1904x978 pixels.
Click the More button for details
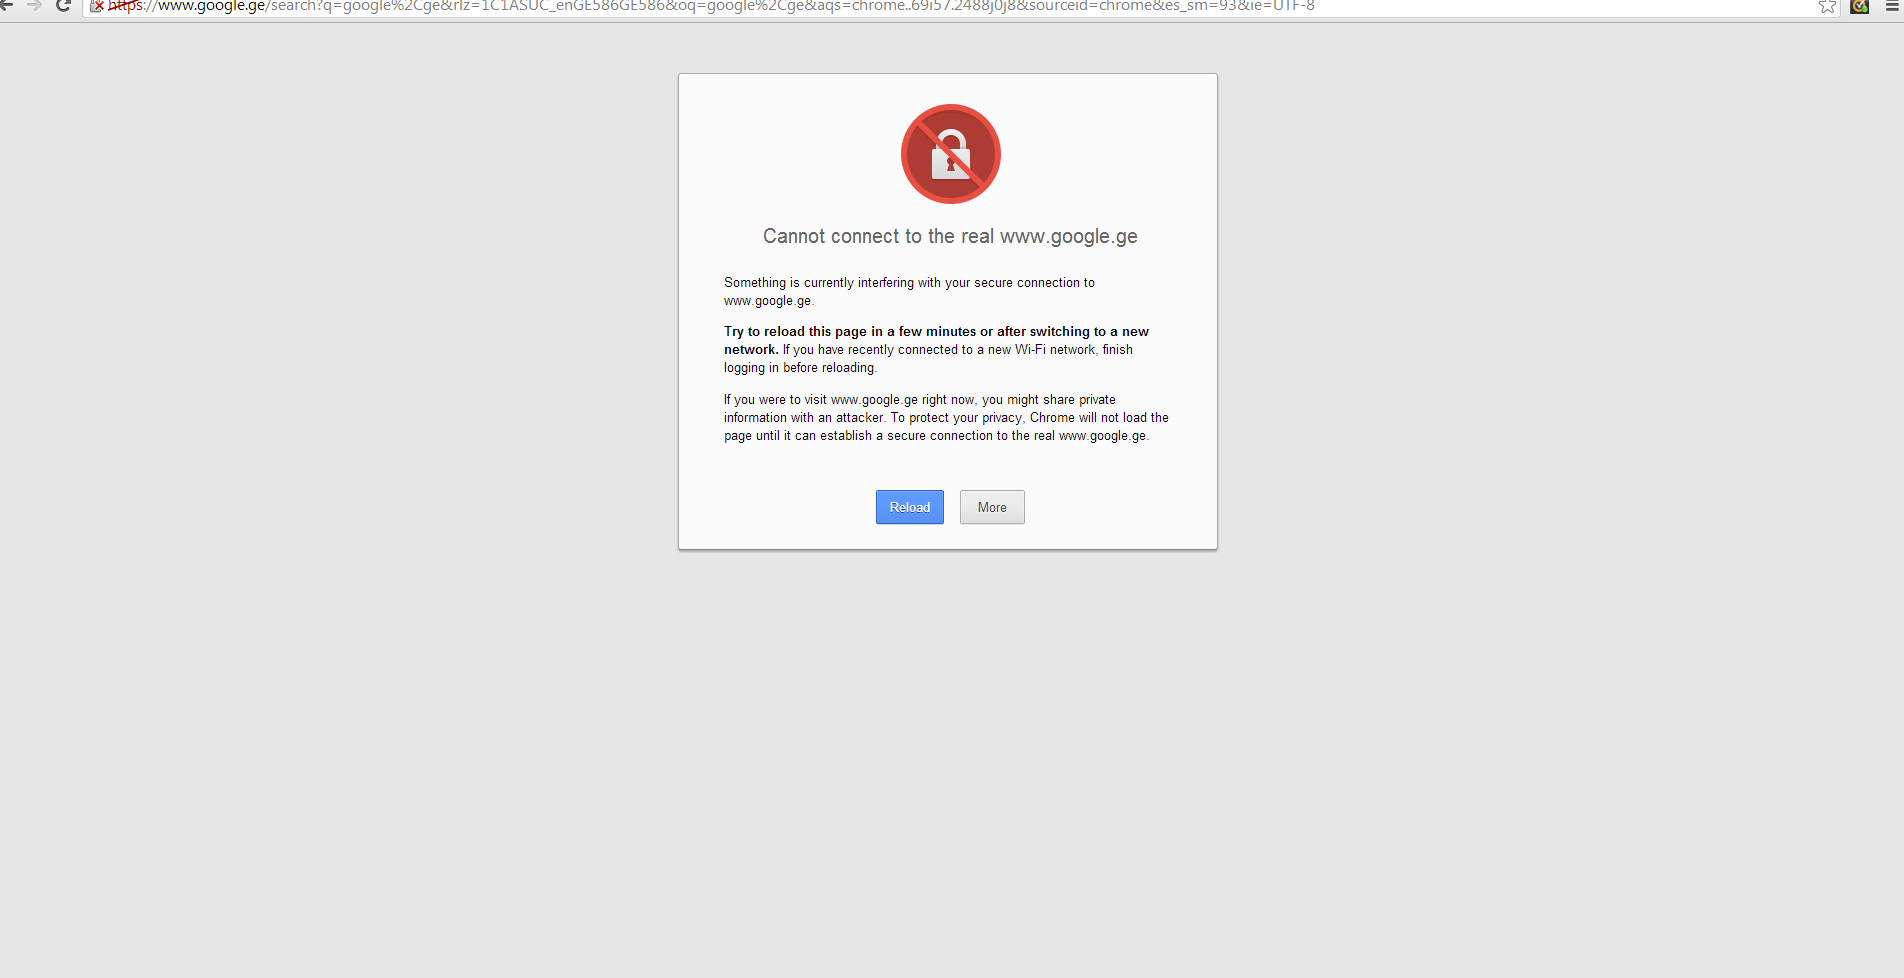point(992,507)
